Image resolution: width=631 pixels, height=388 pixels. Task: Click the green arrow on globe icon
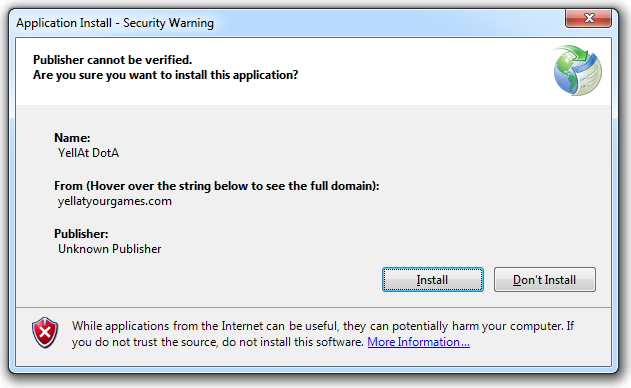(573, 54)
